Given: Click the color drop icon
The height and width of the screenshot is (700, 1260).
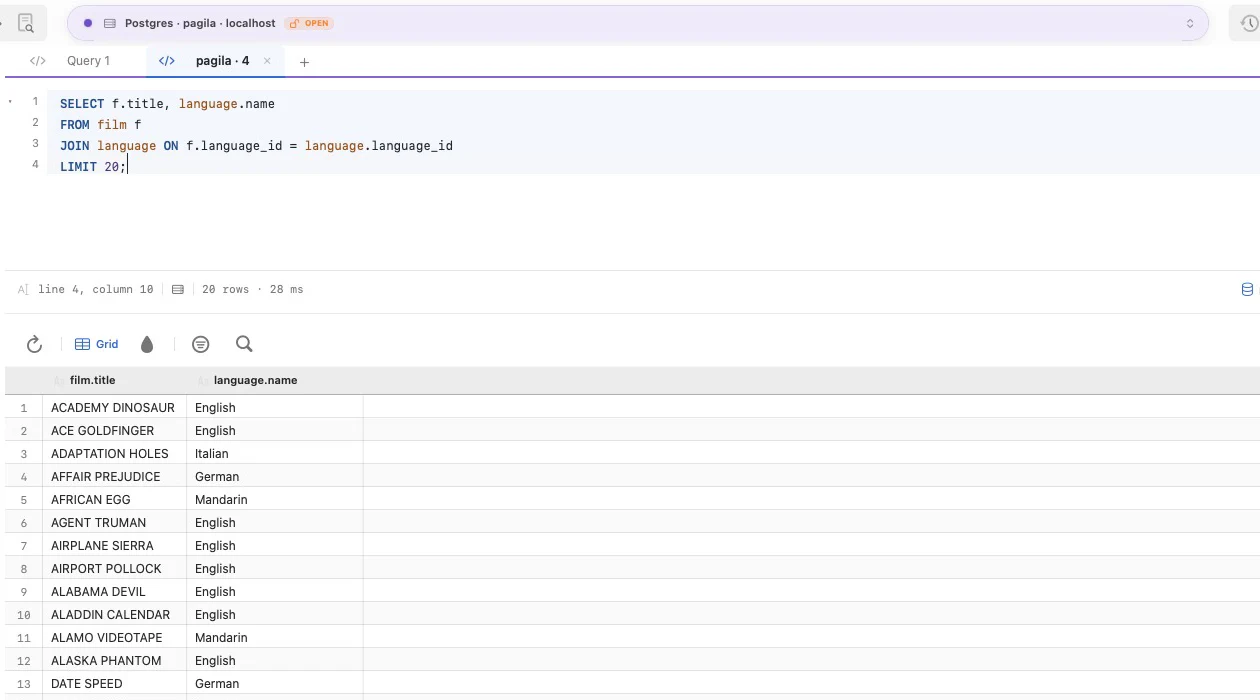Looking at the screenshot, I should (147, 344).
